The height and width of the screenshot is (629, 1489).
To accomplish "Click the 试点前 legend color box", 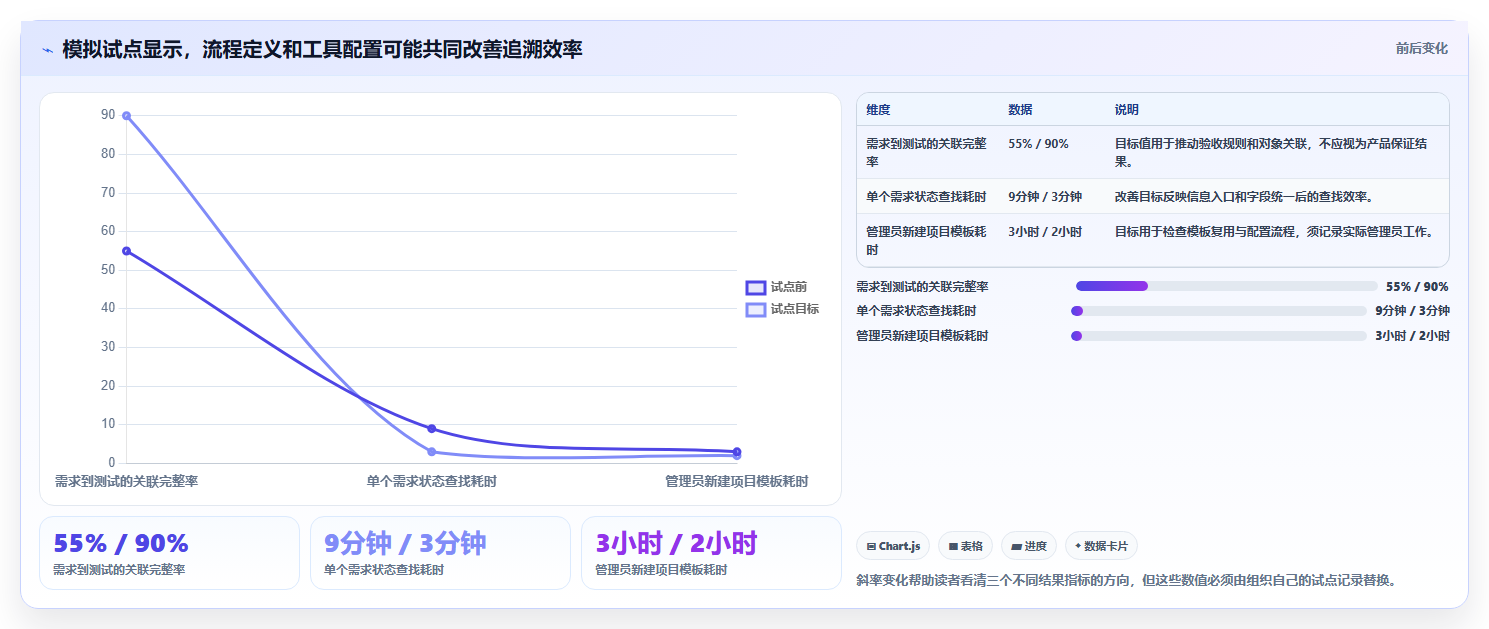I will coord(756,287).
